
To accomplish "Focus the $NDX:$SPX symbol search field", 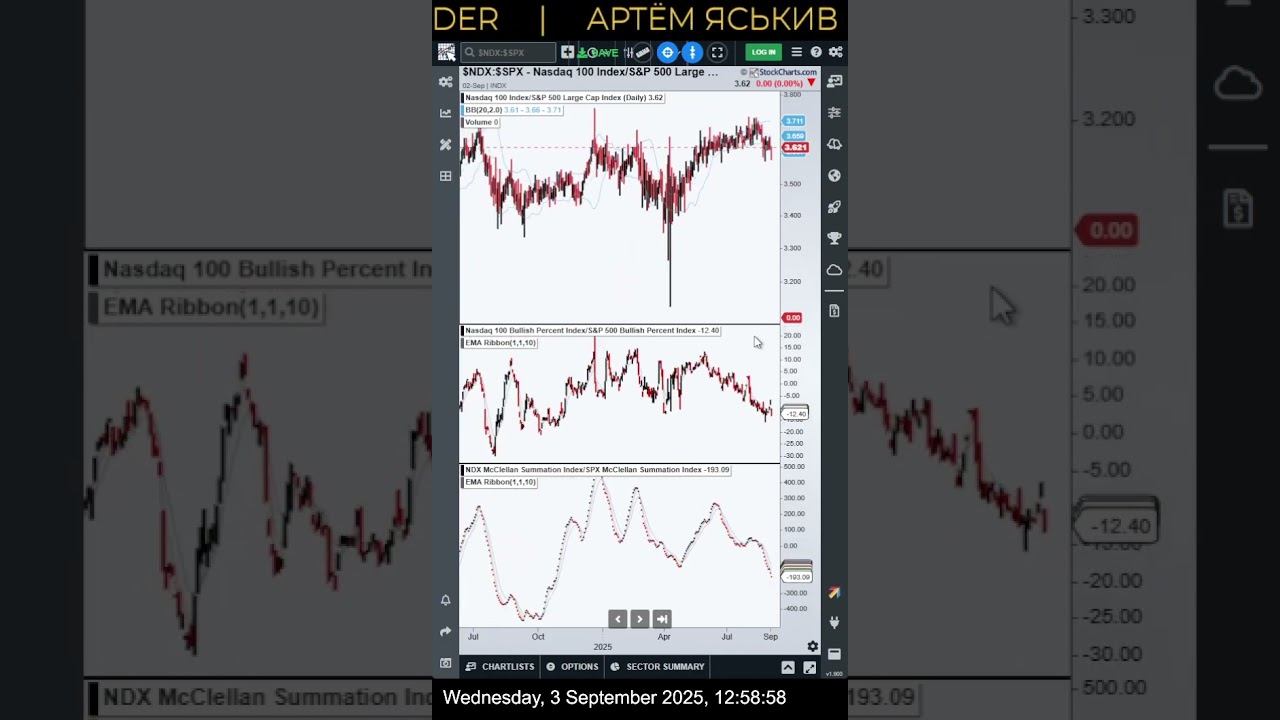I will [508, 52].
